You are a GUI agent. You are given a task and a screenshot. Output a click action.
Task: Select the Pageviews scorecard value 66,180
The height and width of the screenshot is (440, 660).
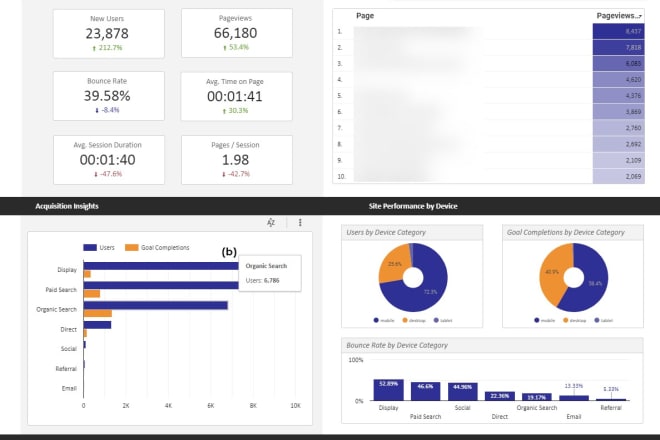point(235,33)
